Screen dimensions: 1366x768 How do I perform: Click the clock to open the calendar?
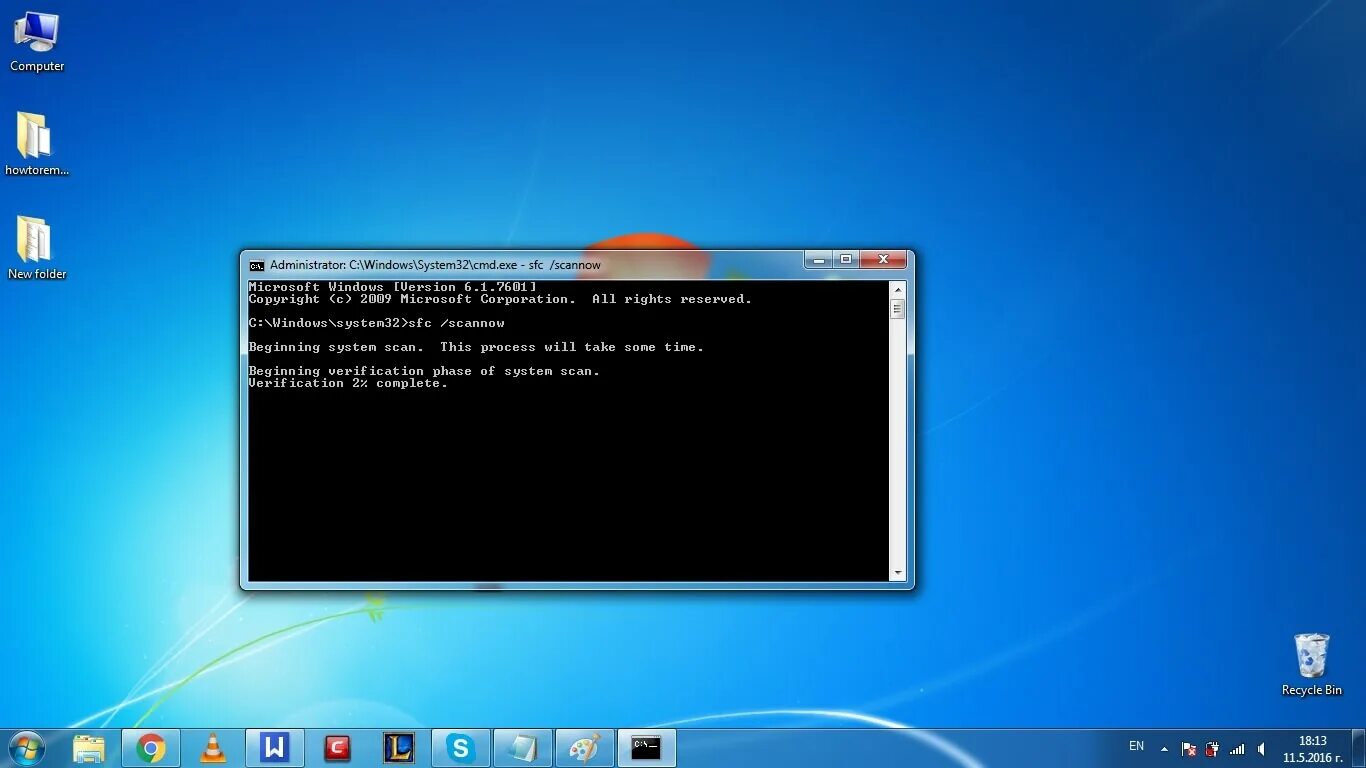[x=1313, y=748]
